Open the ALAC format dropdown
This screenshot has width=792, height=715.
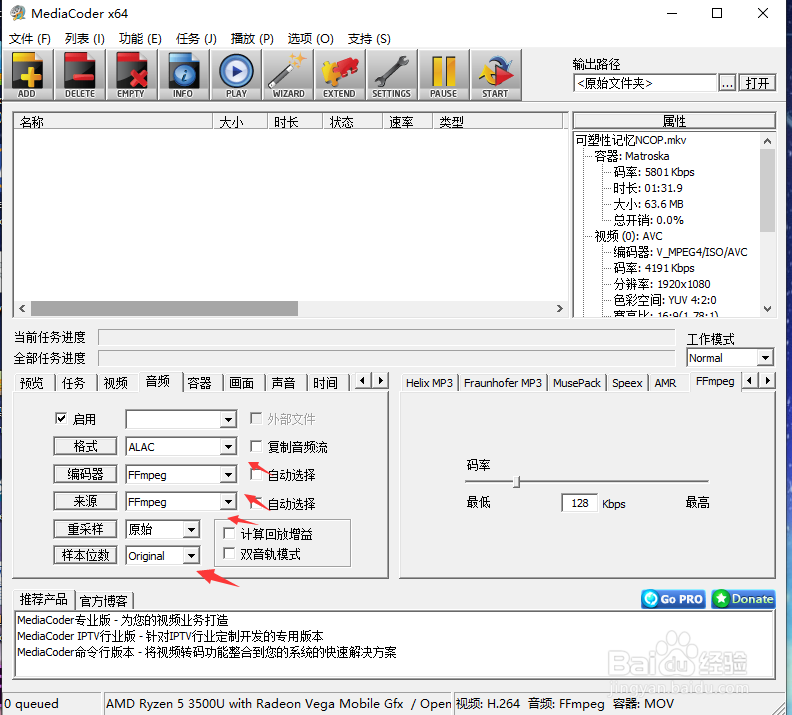coord(228,446)
